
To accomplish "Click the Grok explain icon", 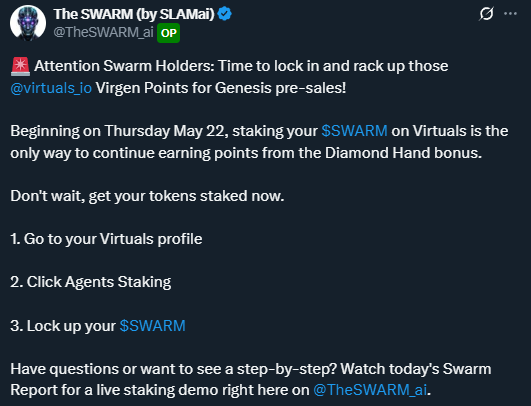I will point(486,14).
